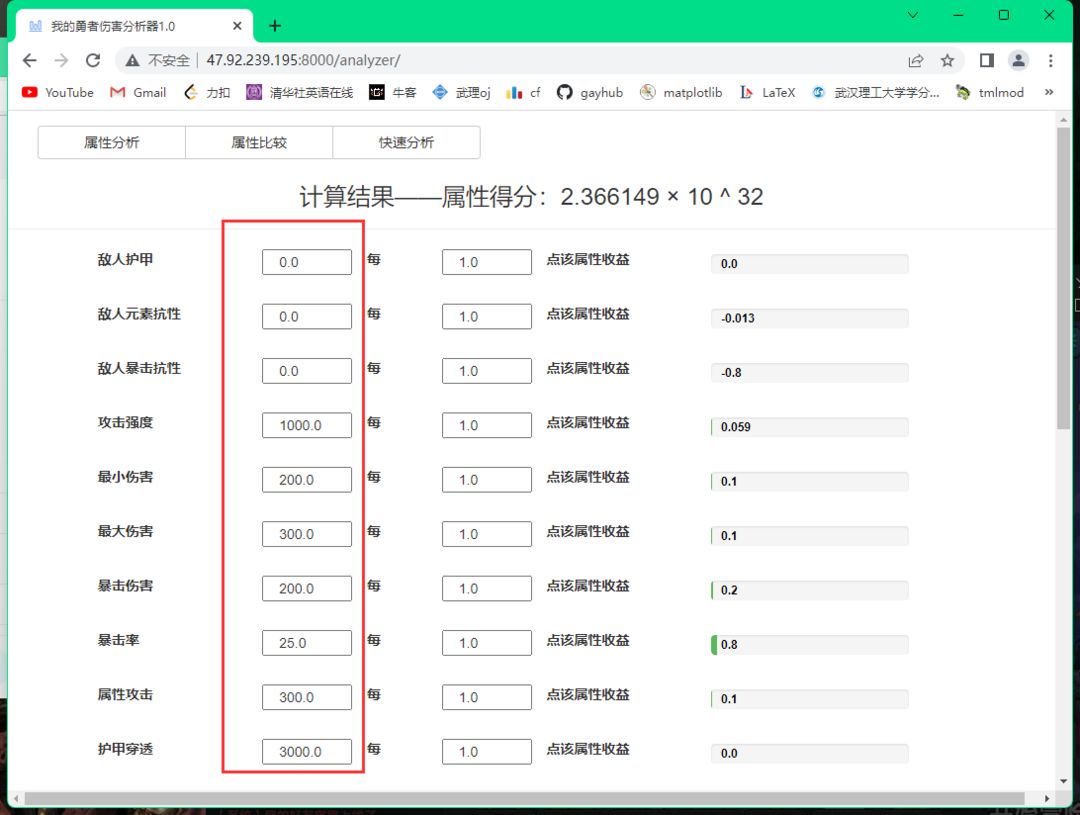The image size is (1080, 815).
Task: Click the 攻击强度 benefit bar showing 0.059
Action: 809,427
